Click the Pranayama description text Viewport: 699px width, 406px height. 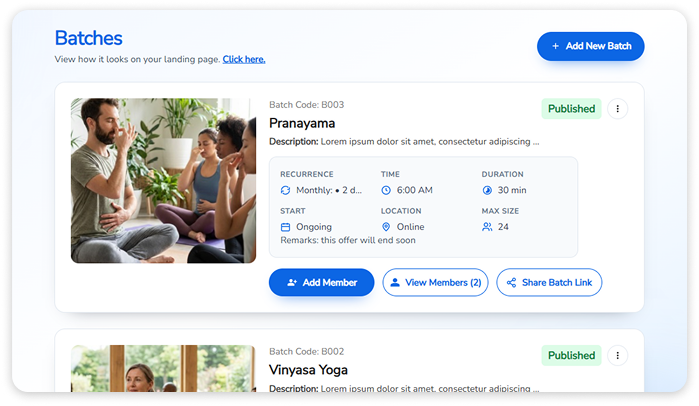tap(404, 142)
